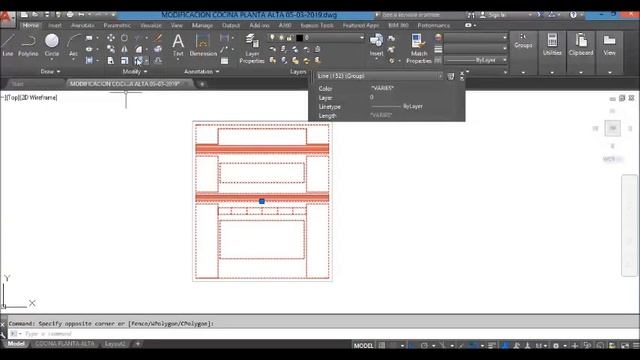This screenshot has width=640, height=360.
Task: Click Quick Select icon in properties palette
Action: 451,76
